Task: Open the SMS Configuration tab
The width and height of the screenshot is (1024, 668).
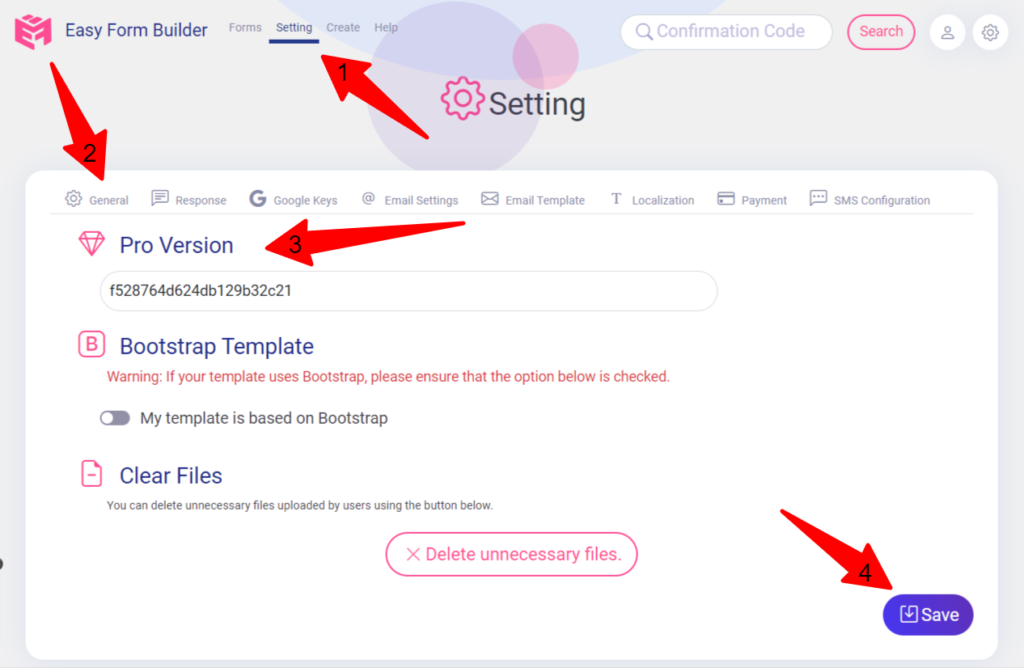Action: click(869, 199)
